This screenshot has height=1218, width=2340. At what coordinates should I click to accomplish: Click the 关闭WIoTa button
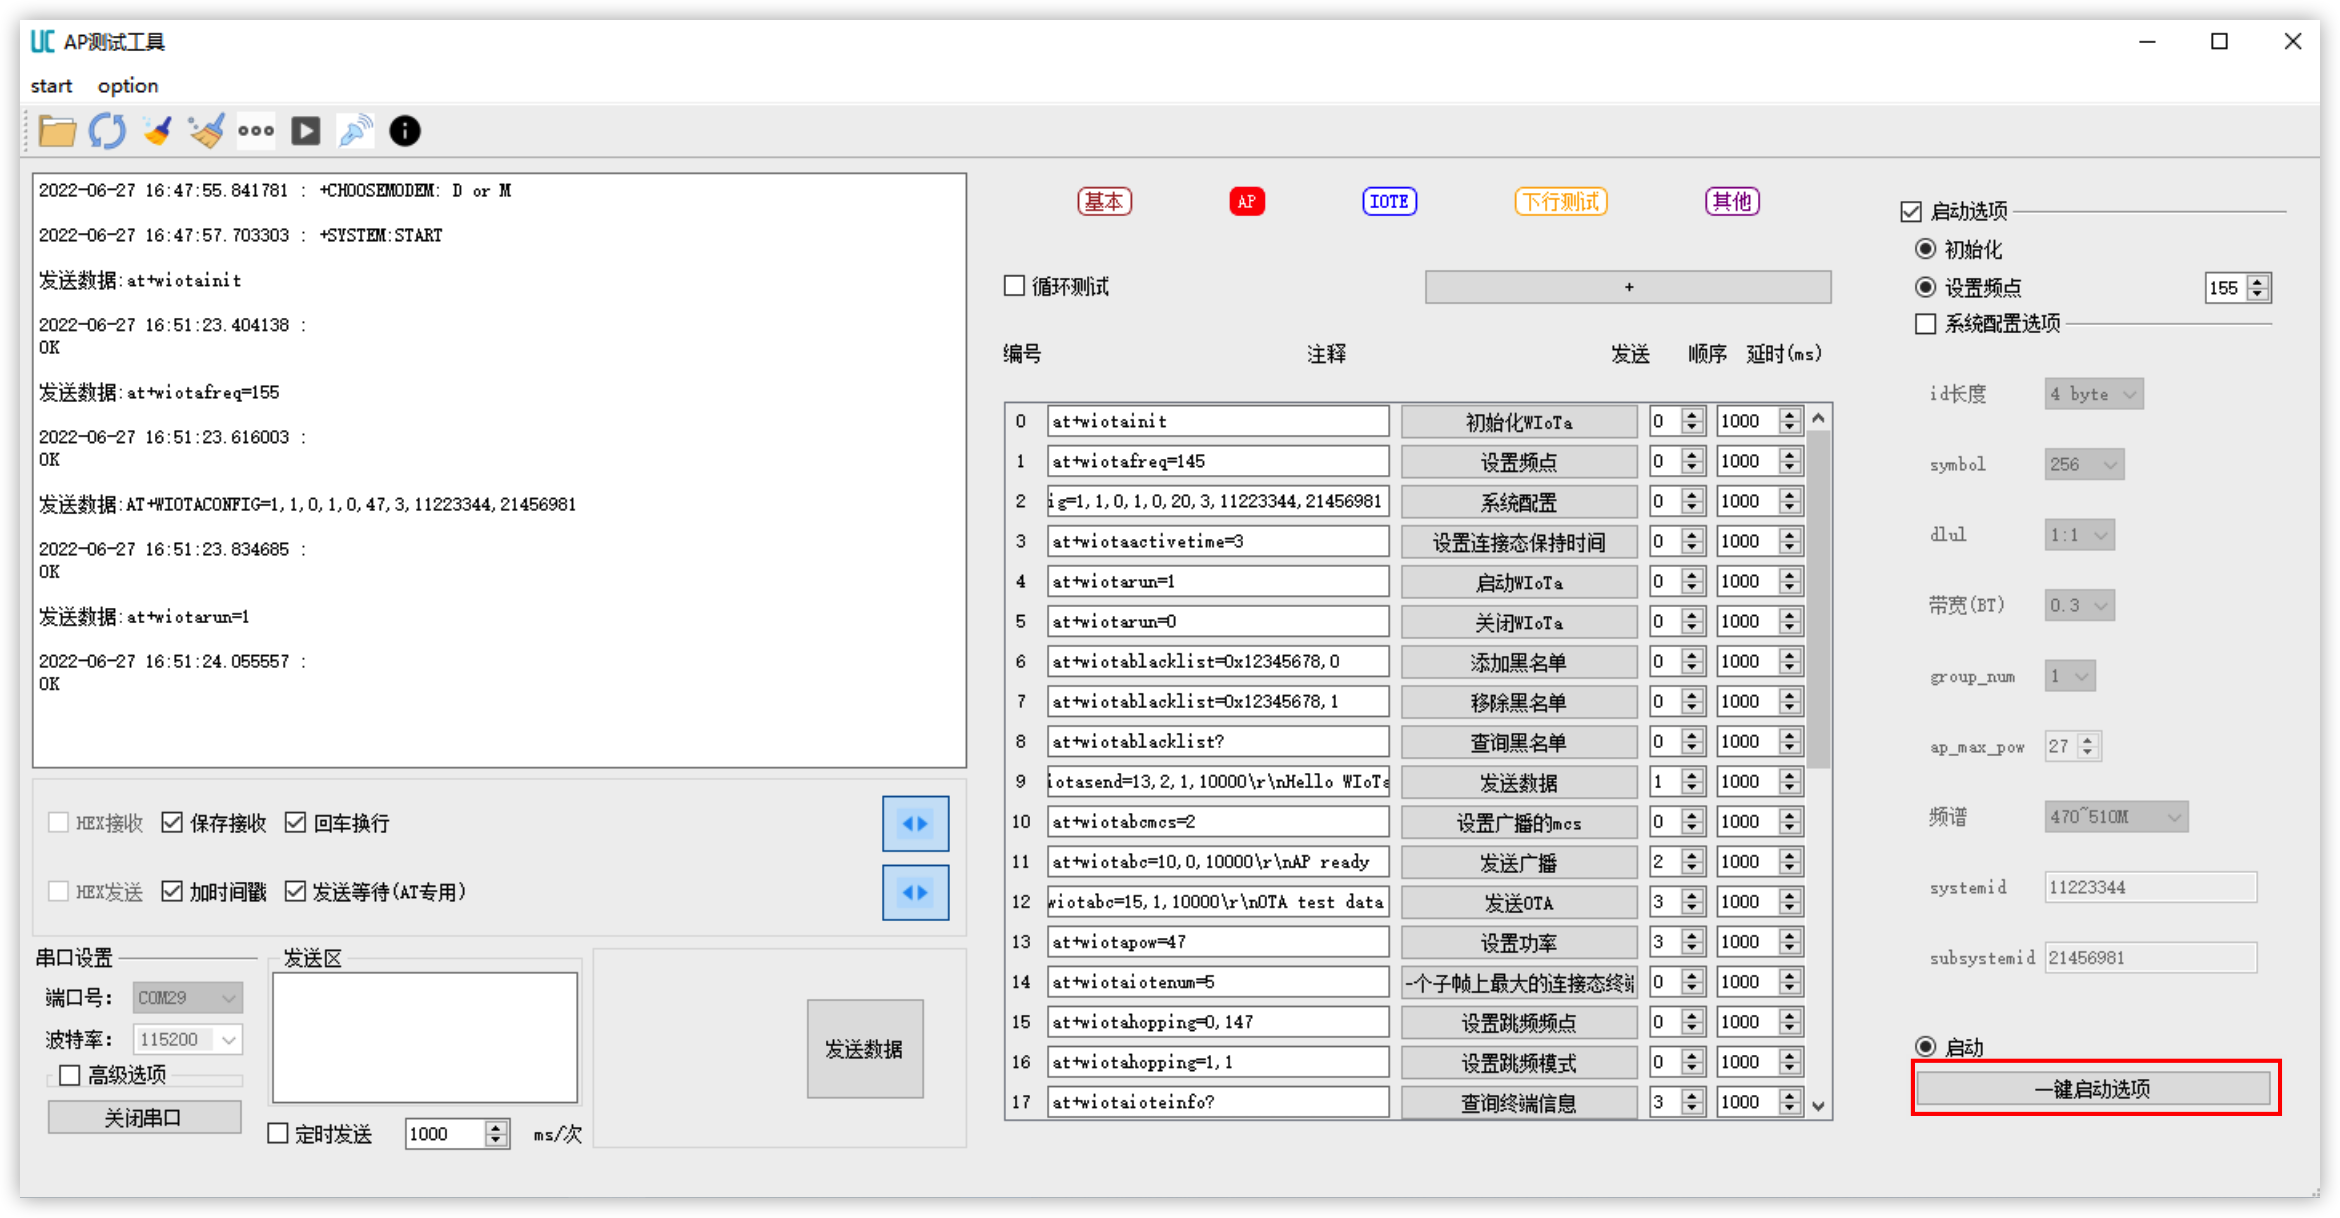click(x=1518, y=622)
